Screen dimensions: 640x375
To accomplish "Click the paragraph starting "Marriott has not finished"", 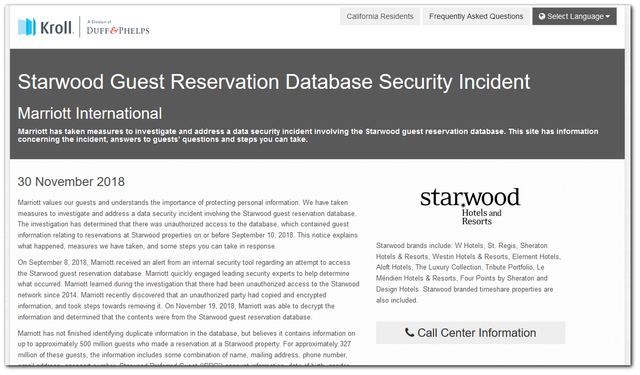I will pyautogui.click(x=186, y=349).
